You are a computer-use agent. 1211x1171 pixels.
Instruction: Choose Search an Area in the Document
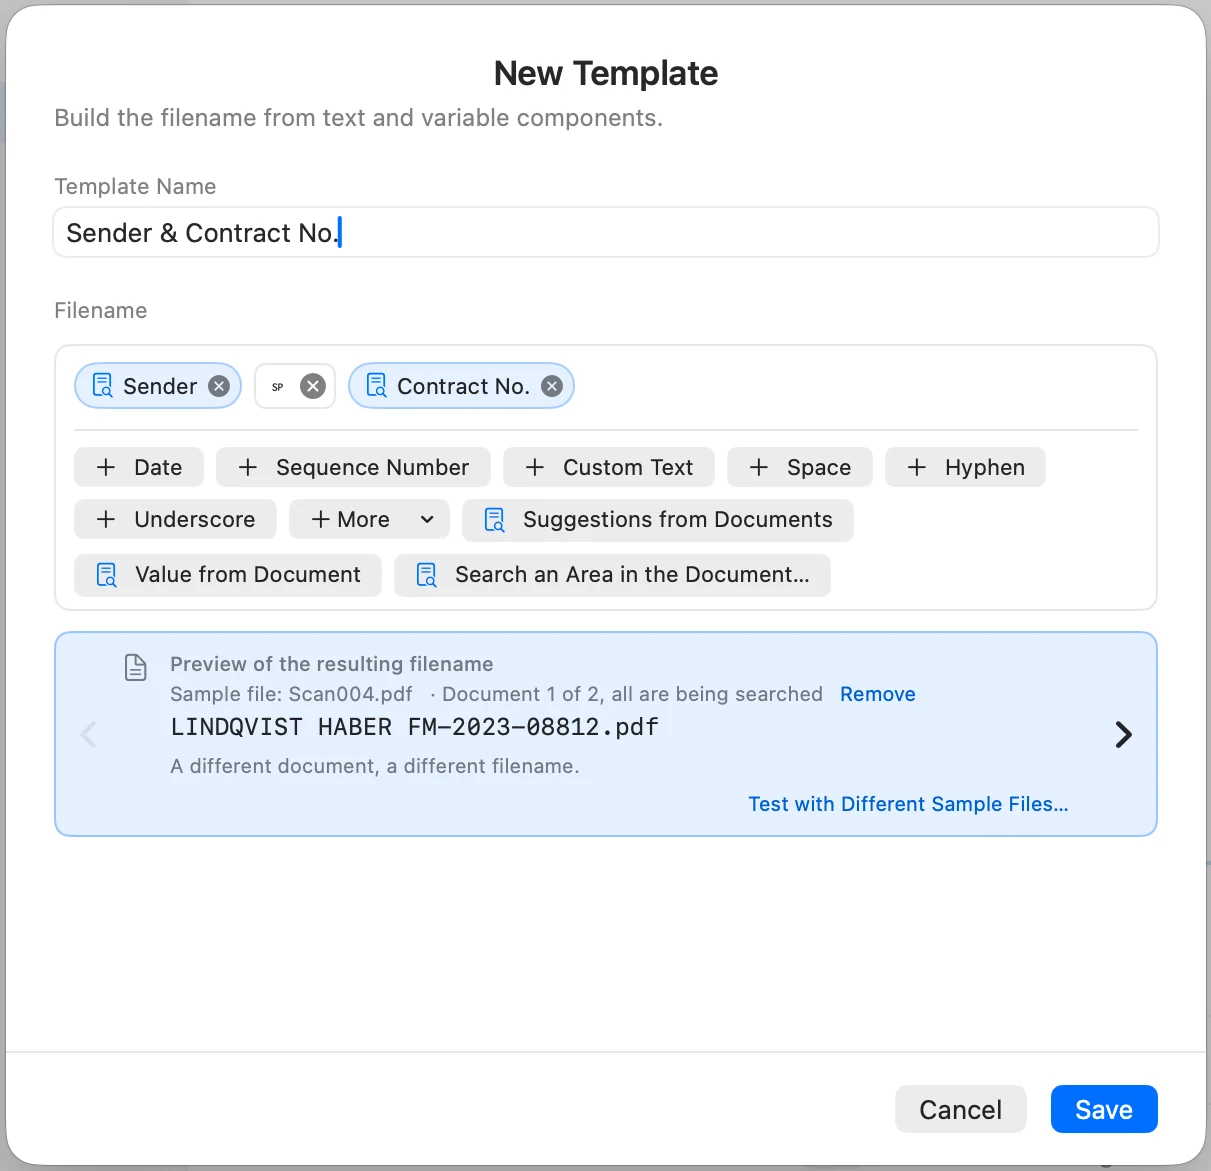point(612,575)
